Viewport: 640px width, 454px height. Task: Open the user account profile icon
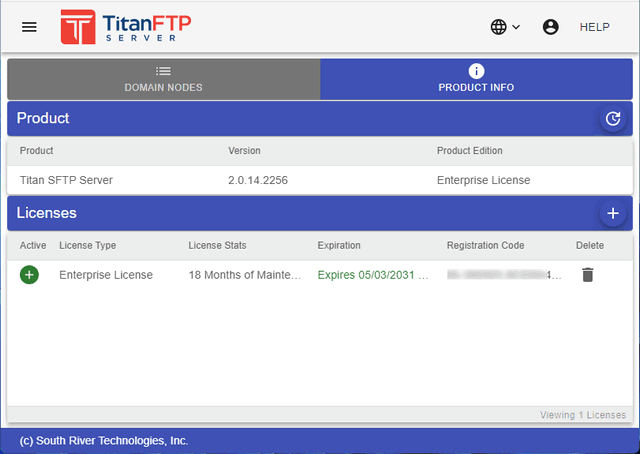[550, 27]
